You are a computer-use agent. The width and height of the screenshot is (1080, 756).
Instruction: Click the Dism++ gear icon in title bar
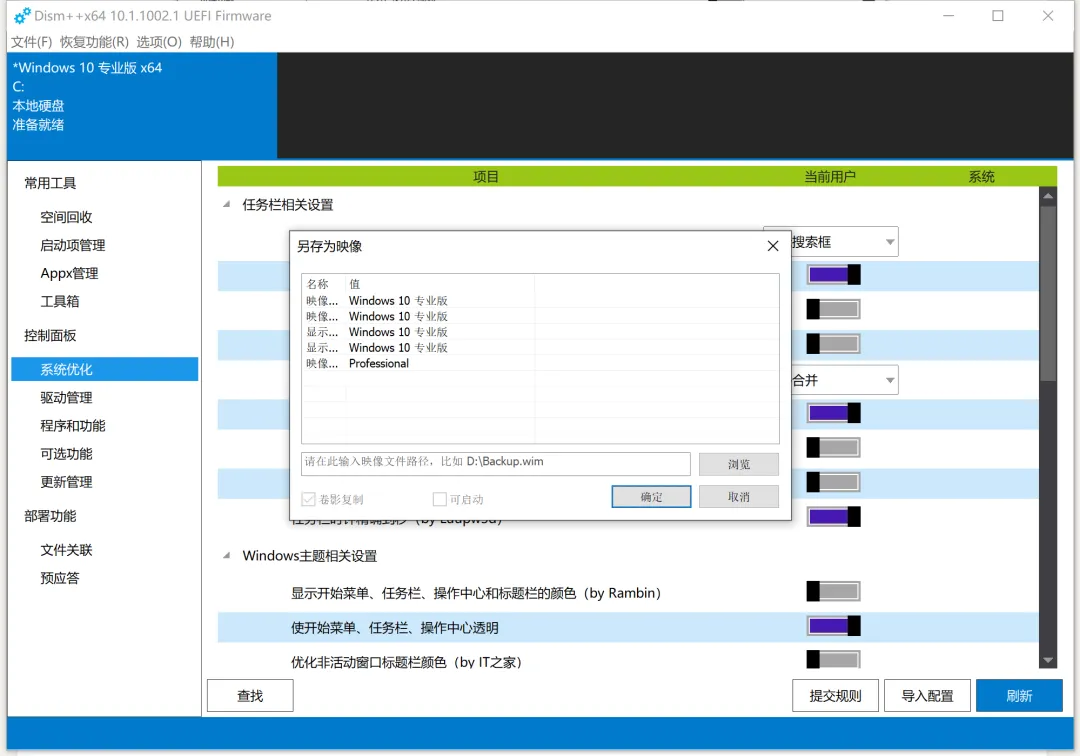click(x=22, y=15)
